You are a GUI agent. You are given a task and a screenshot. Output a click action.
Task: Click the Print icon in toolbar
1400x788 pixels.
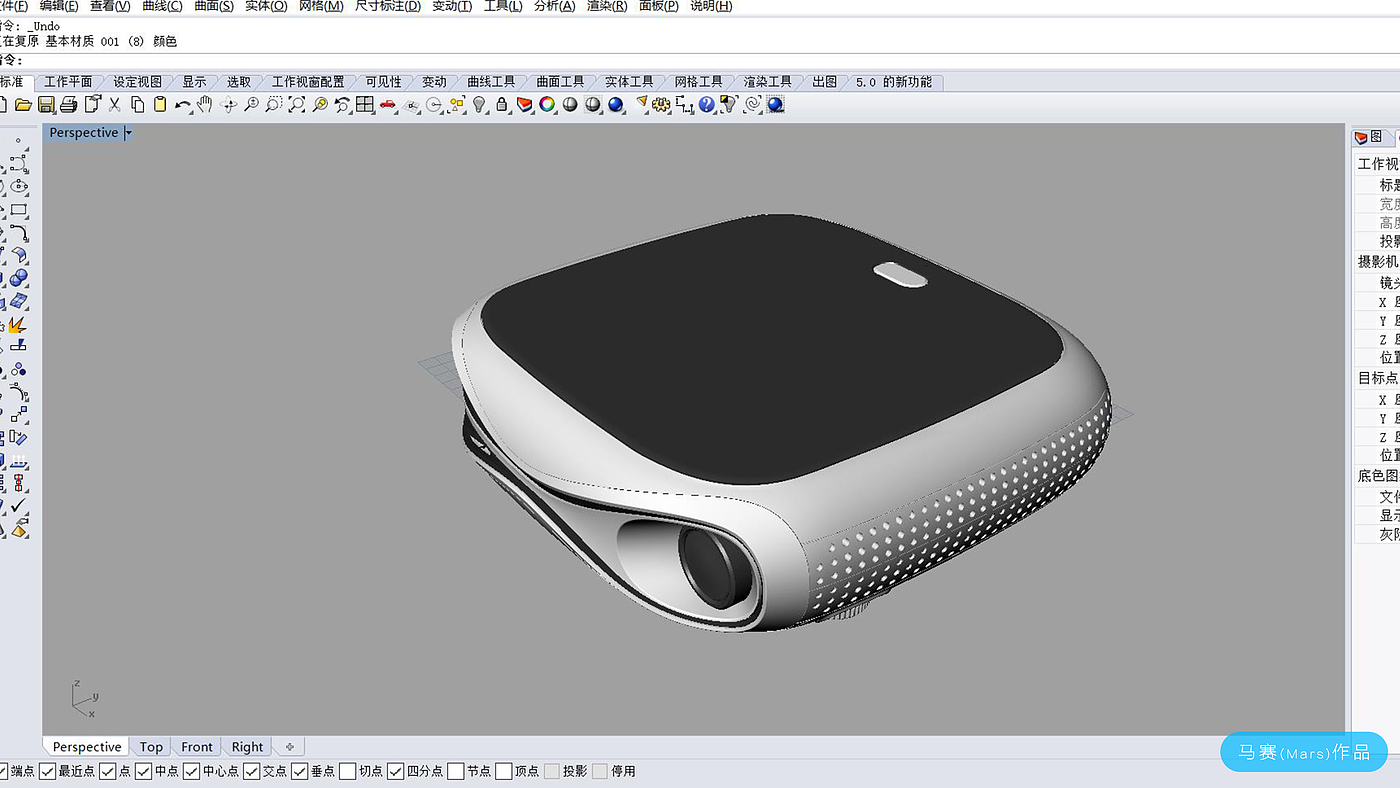pos(69,105)
